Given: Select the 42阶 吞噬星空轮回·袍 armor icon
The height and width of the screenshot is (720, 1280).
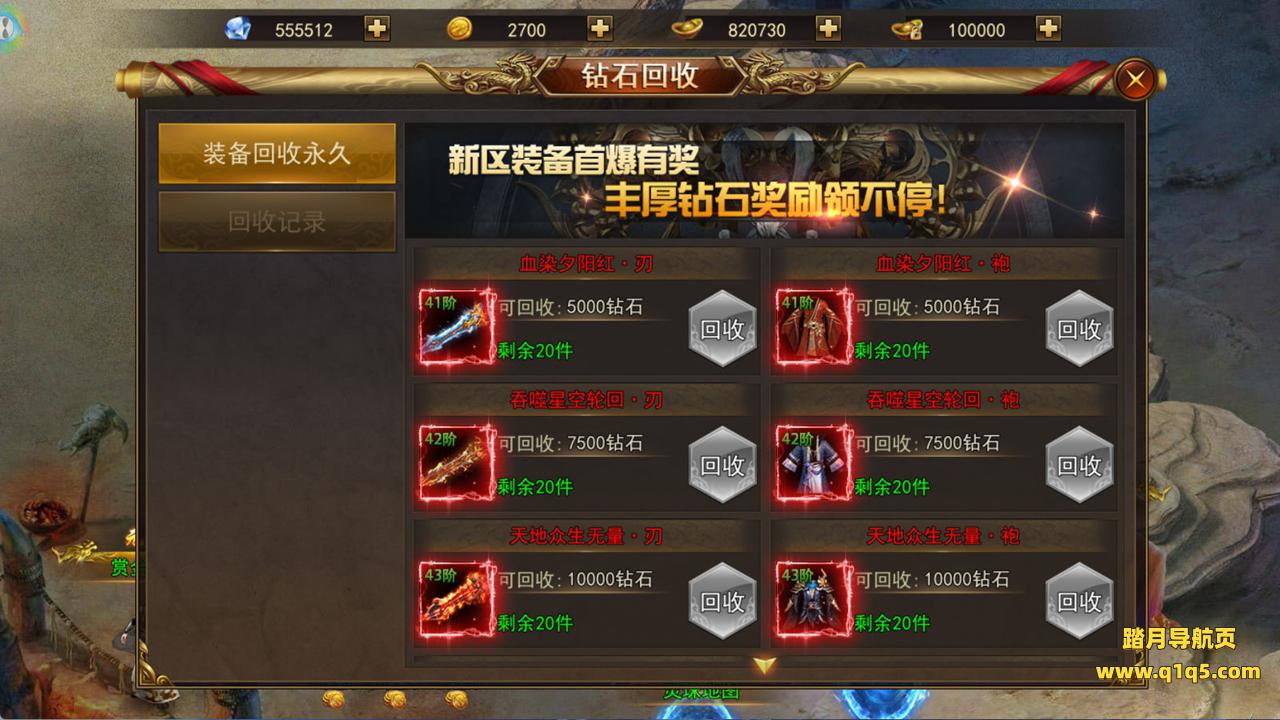Looking at the screenshot, I should [x=814, y=464].
